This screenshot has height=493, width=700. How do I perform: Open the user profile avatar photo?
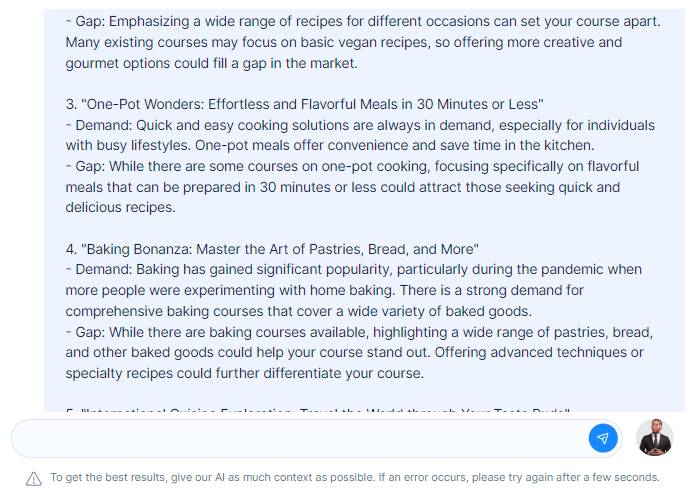click(654, 438)
